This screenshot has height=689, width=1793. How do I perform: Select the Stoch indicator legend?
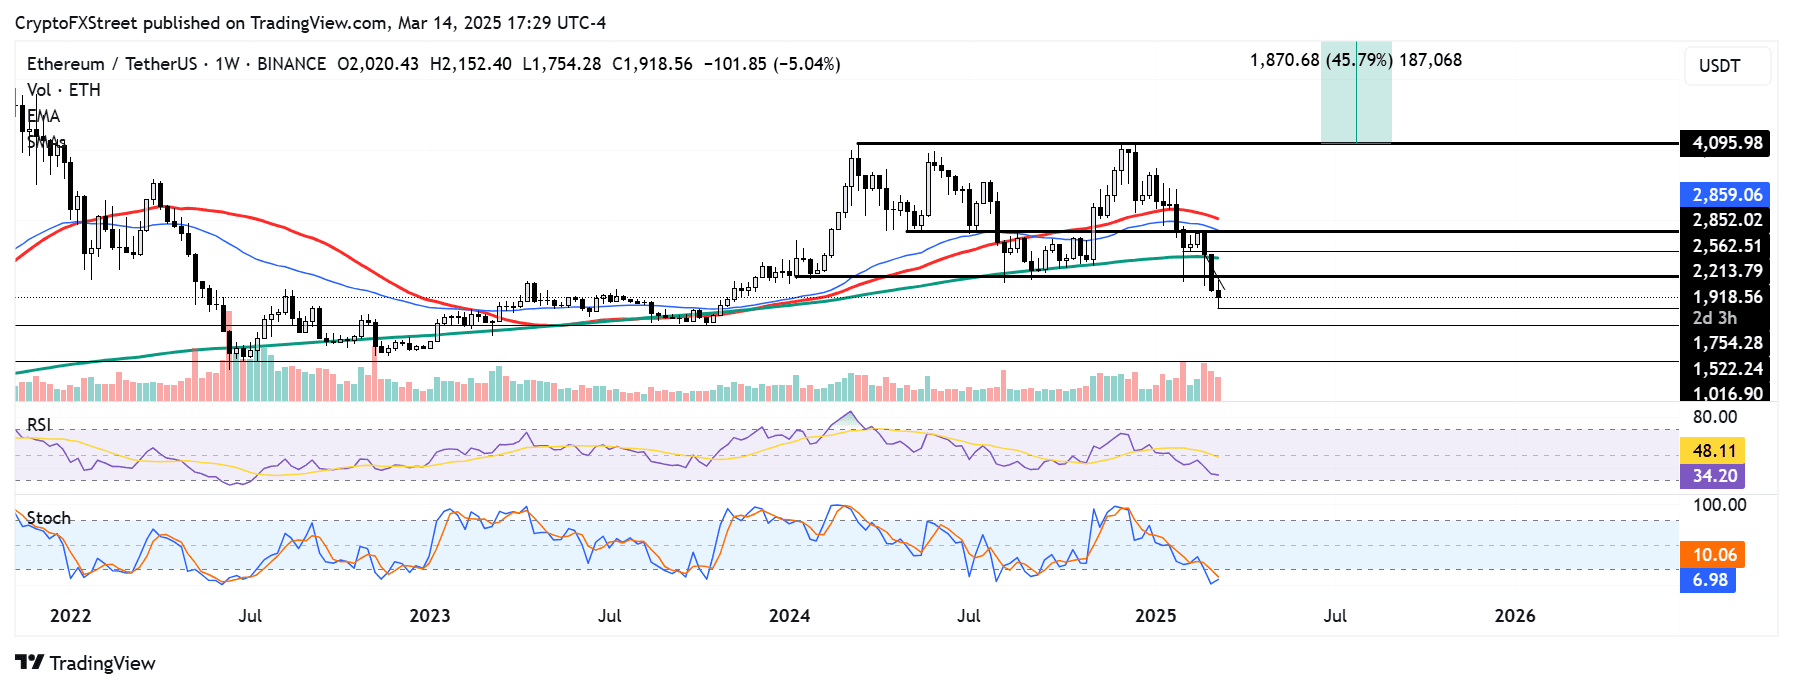click(x=48, y=518)
